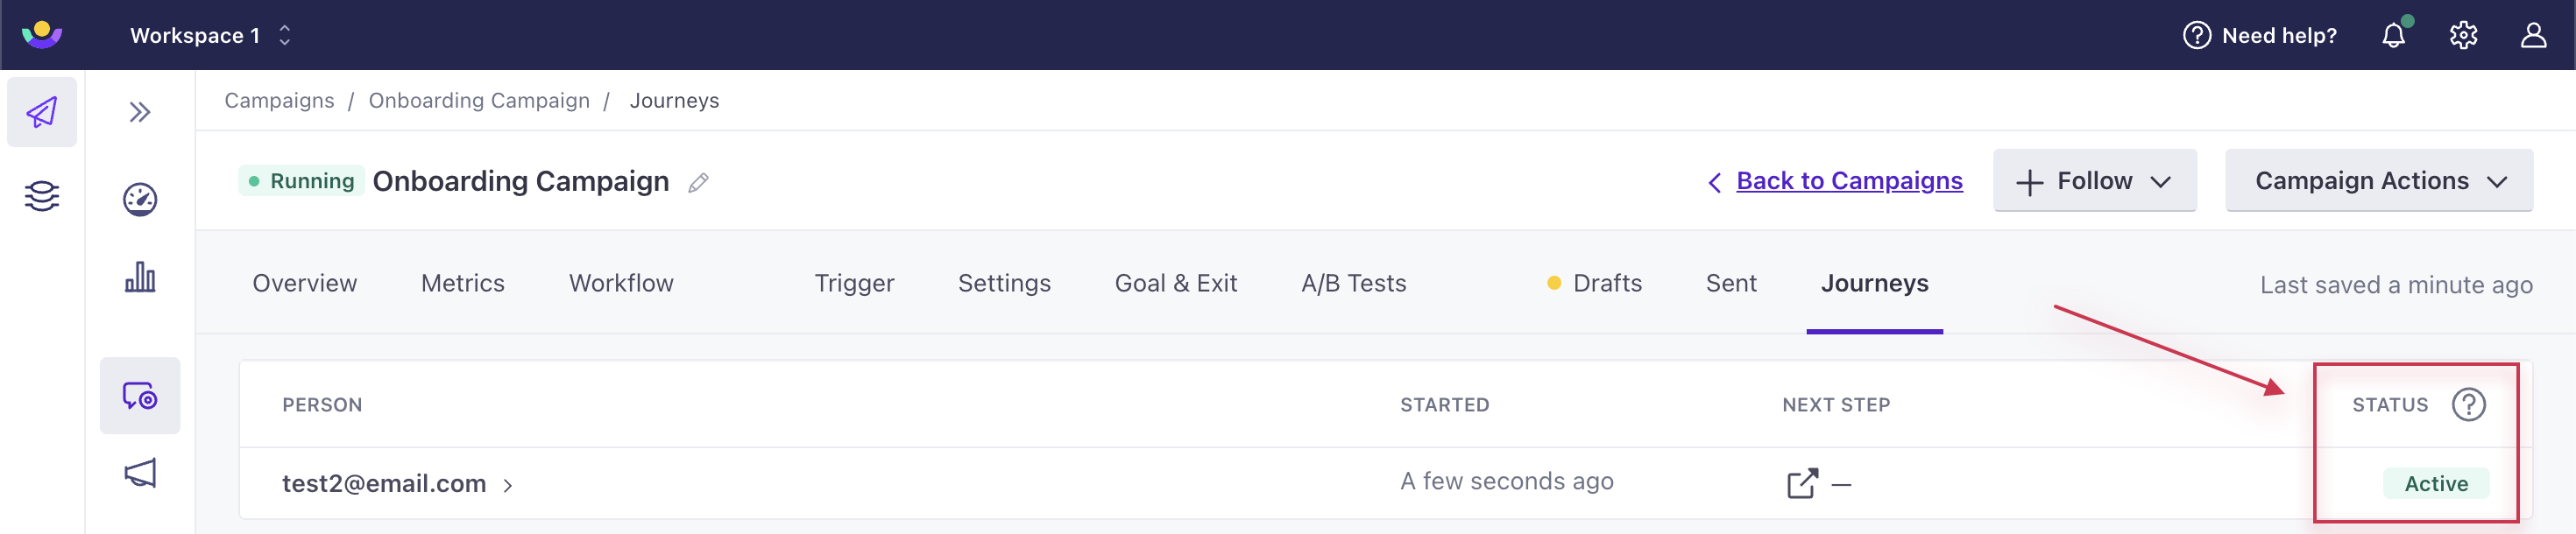The image size is (2576, 534).
Task: Click the Status help question icon
Action: 2468,405
